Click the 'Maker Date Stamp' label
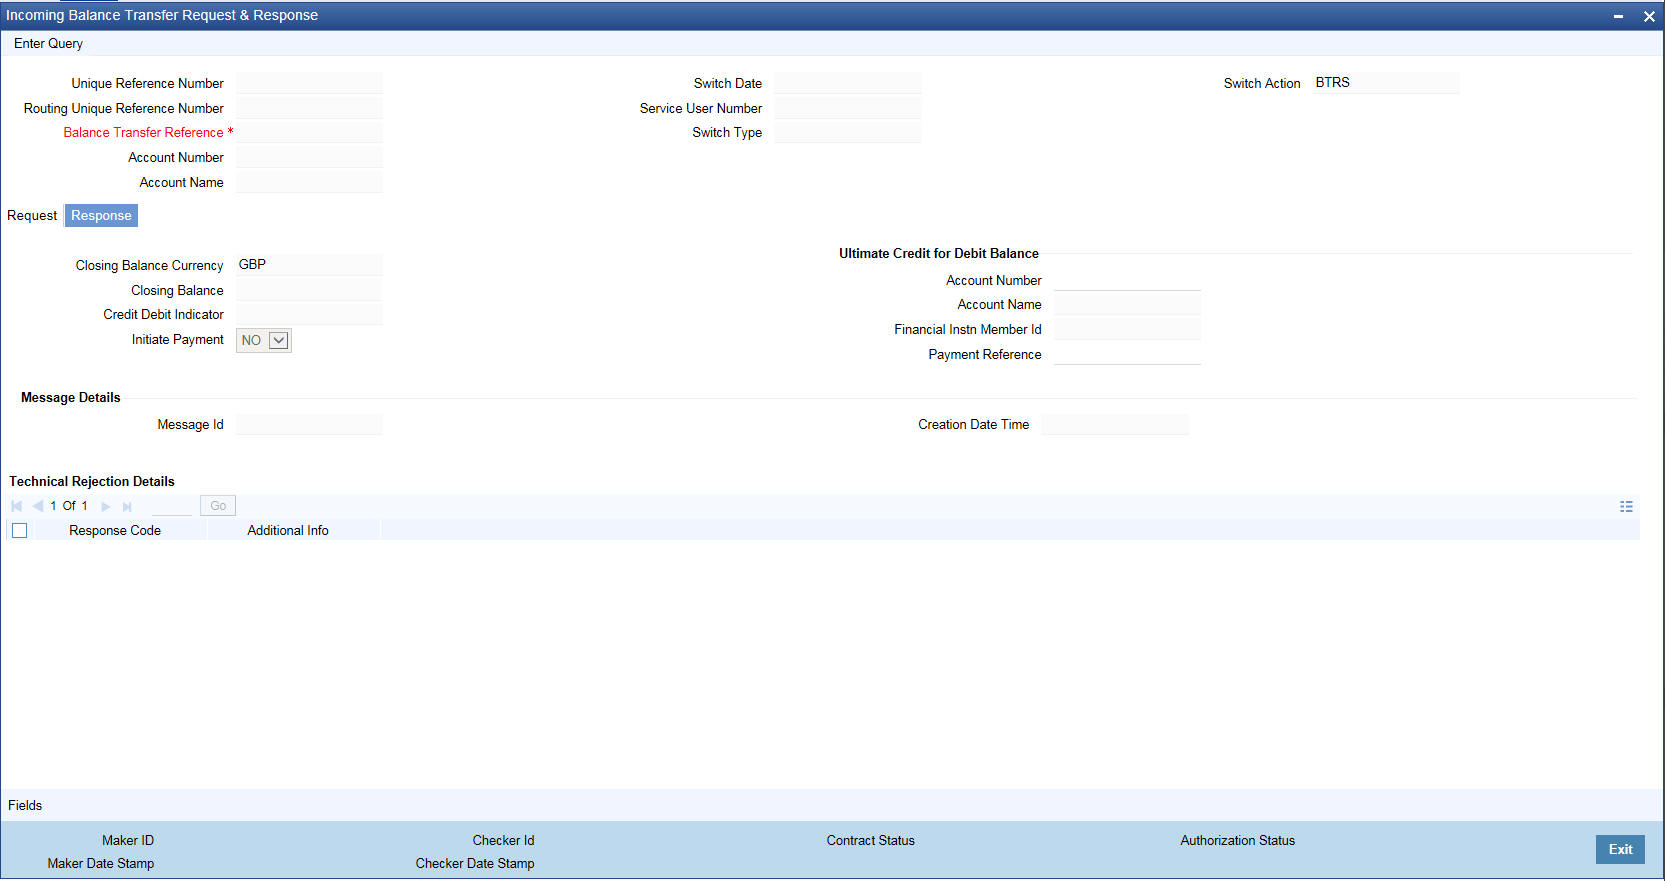1665x881 pixels. [x=101, y=863]
